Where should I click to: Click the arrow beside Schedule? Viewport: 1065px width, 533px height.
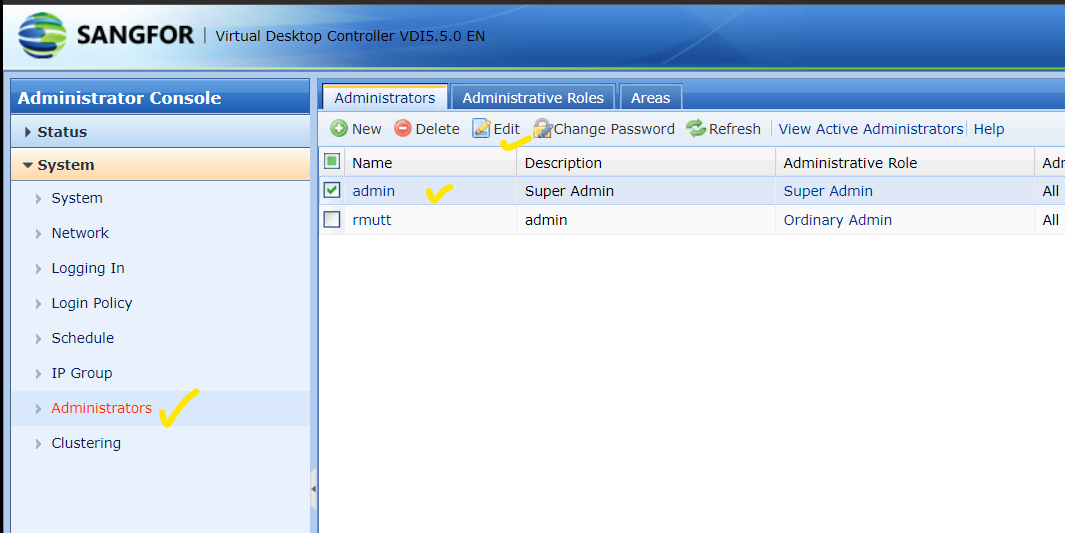pyautogui.click(x=39, y=338)
